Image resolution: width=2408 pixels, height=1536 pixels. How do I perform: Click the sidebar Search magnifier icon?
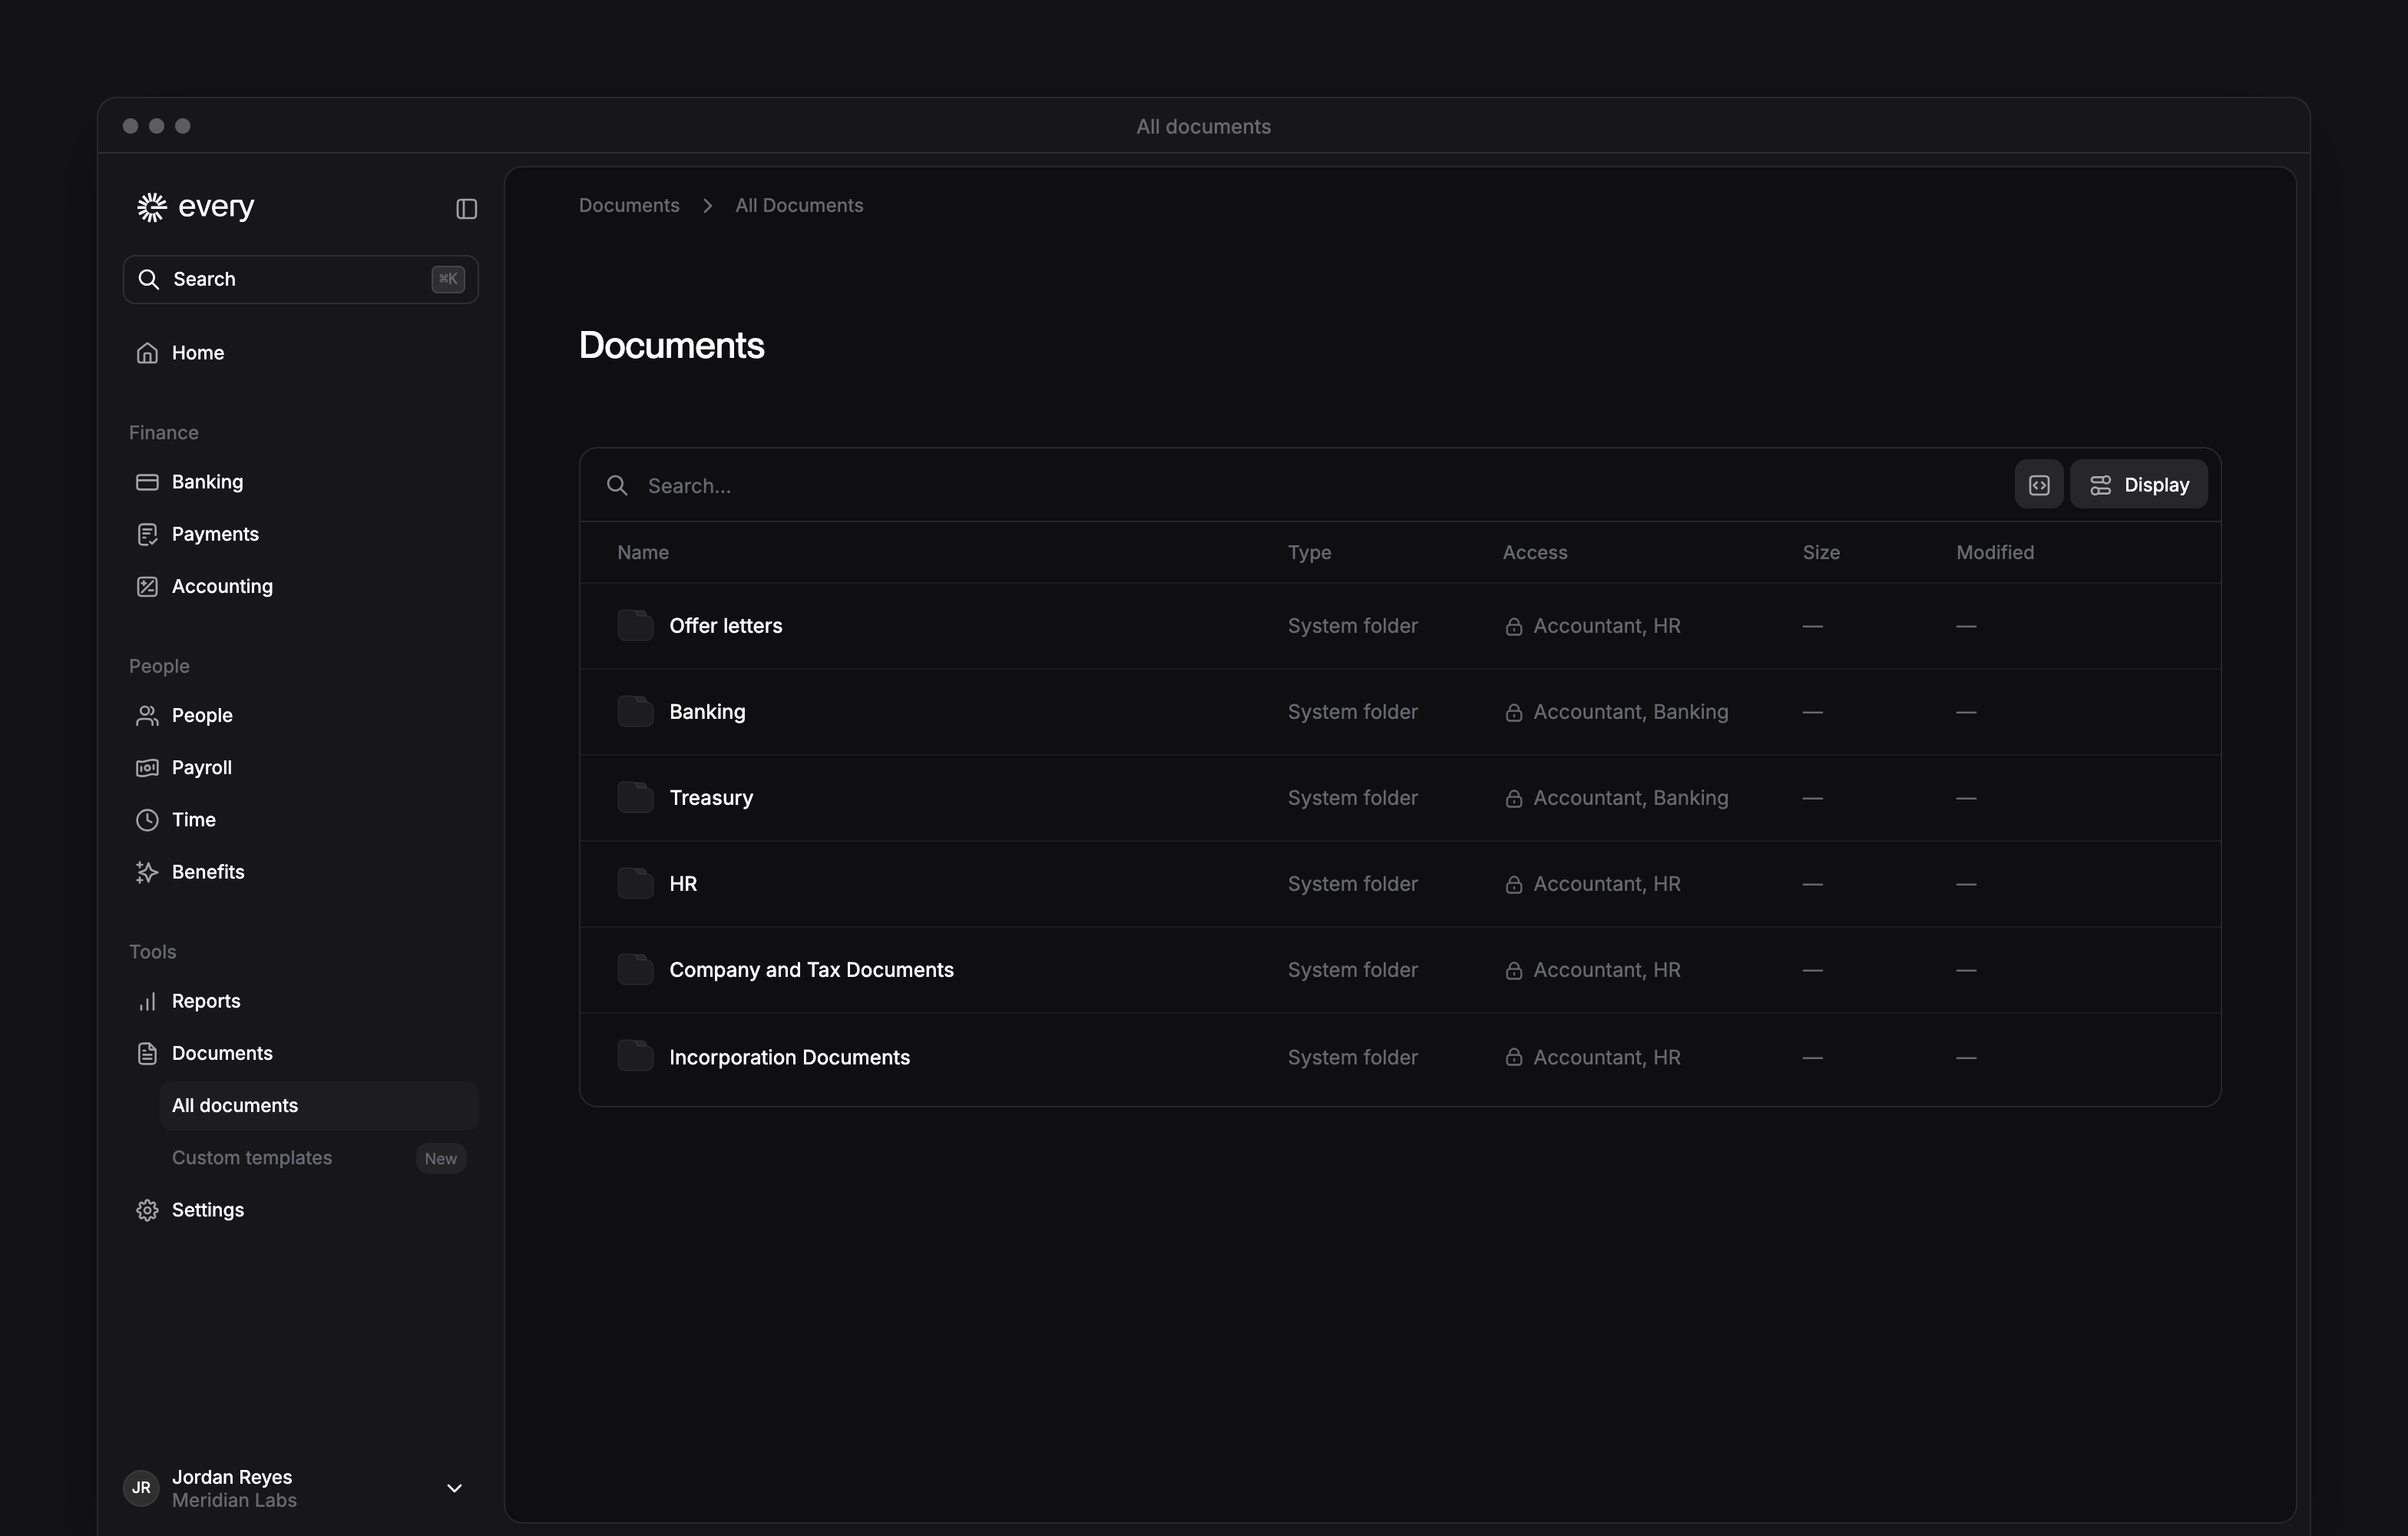149,279
